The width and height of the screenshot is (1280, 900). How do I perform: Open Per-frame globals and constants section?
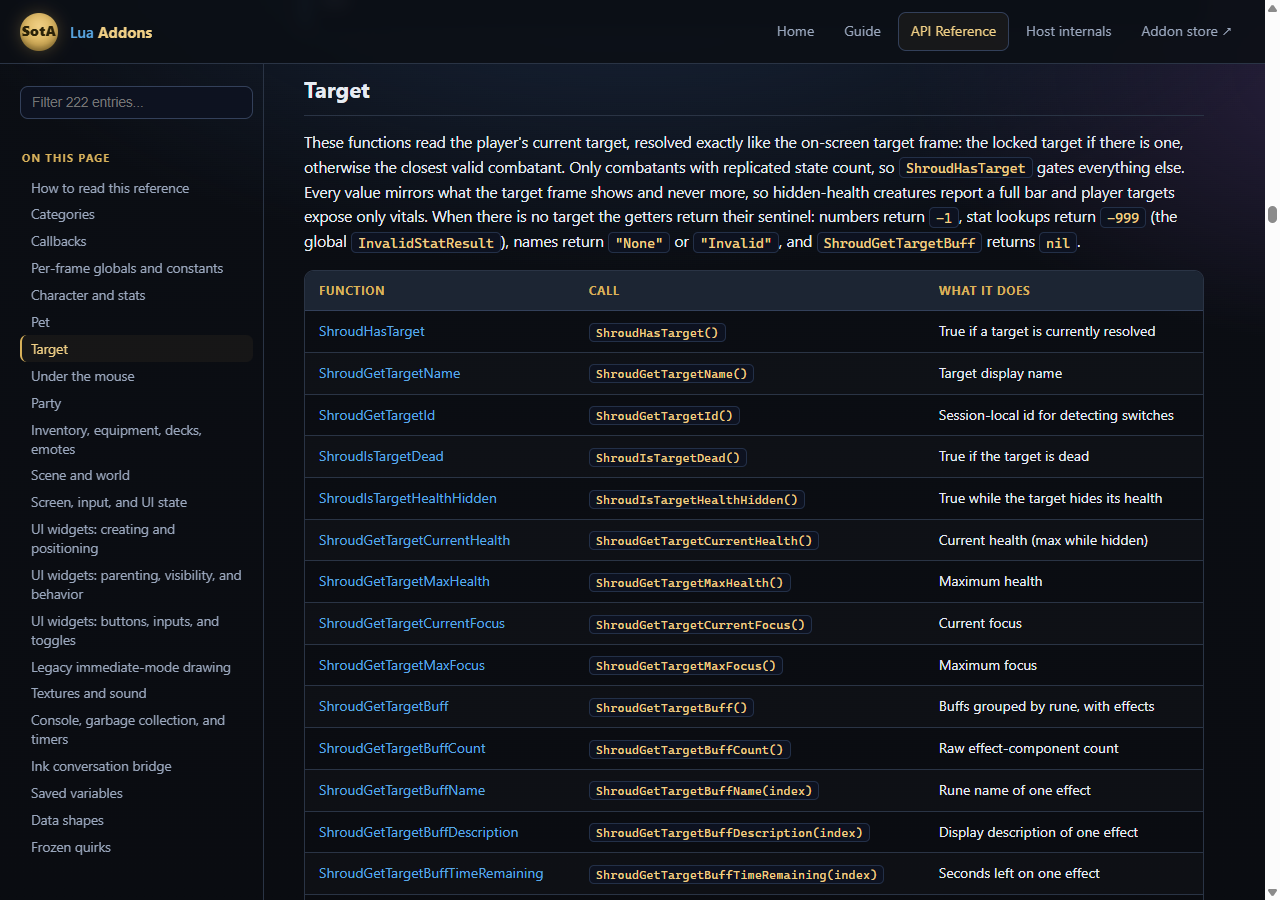[127, 268]
